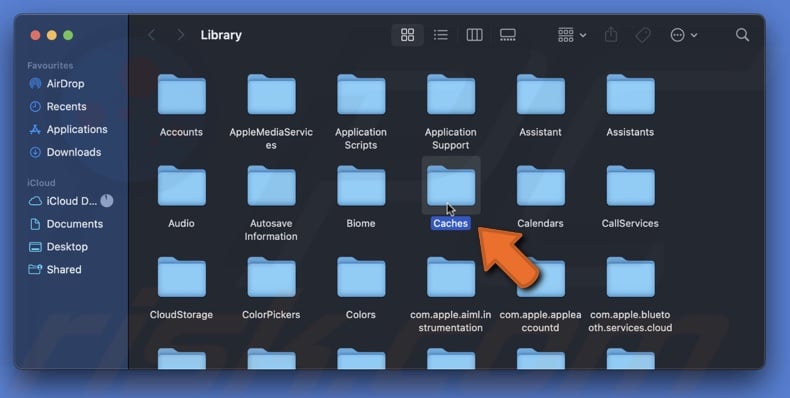Image resolution: width=790 pixels, height=398 pixels.
Task: Select the Biome folder icon
Action: click(x=361, y=185)
